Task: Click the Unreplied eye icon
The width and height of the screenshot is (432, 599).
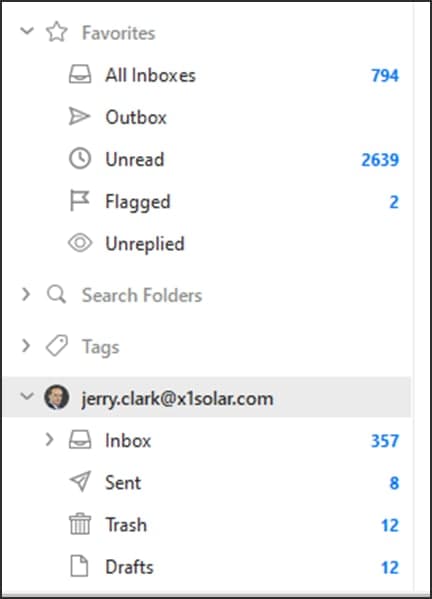Action: click(x=80, y=243)
